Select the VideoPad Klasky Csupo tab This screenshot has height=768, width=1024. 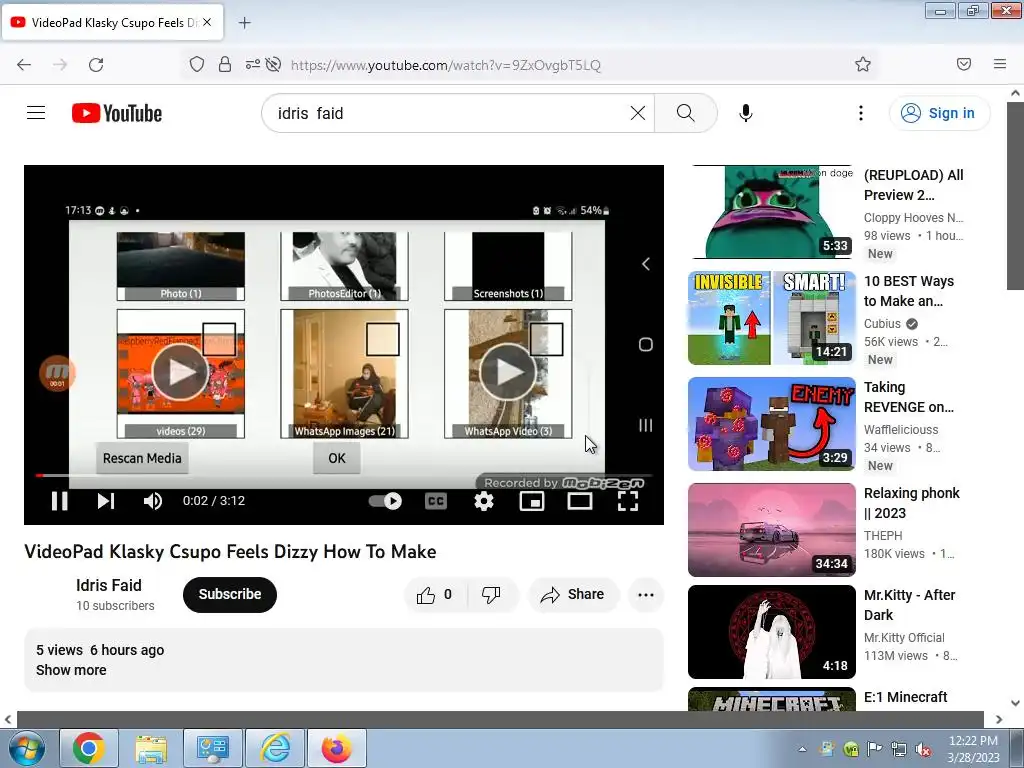112,22
